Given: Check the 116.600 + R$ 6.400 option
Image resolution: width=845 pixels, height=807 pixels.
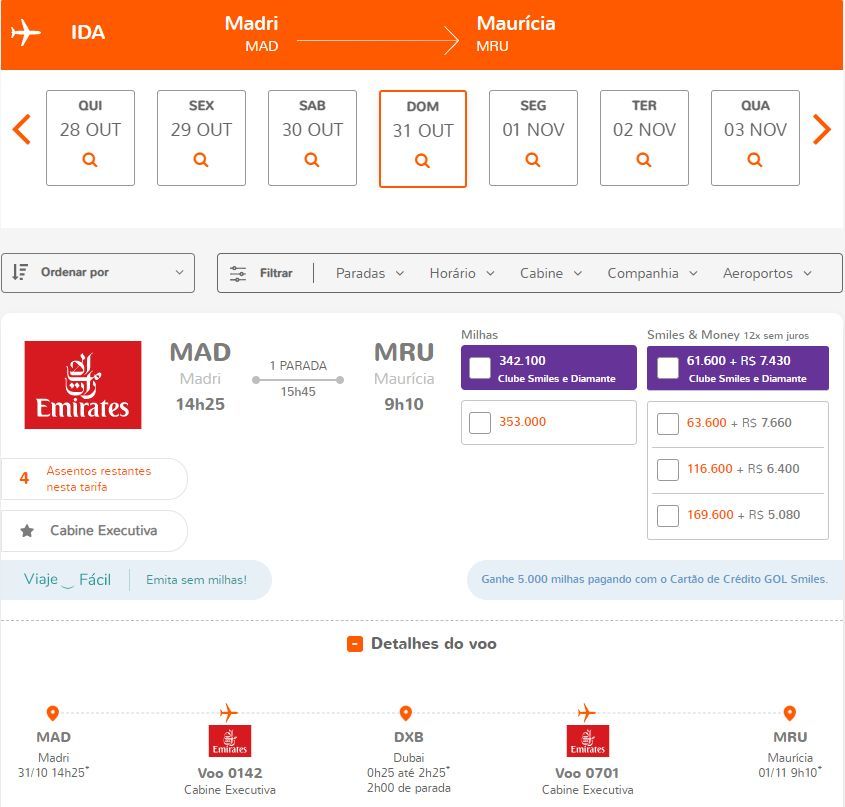Looking at the screenshot, I should click(668, 470).
